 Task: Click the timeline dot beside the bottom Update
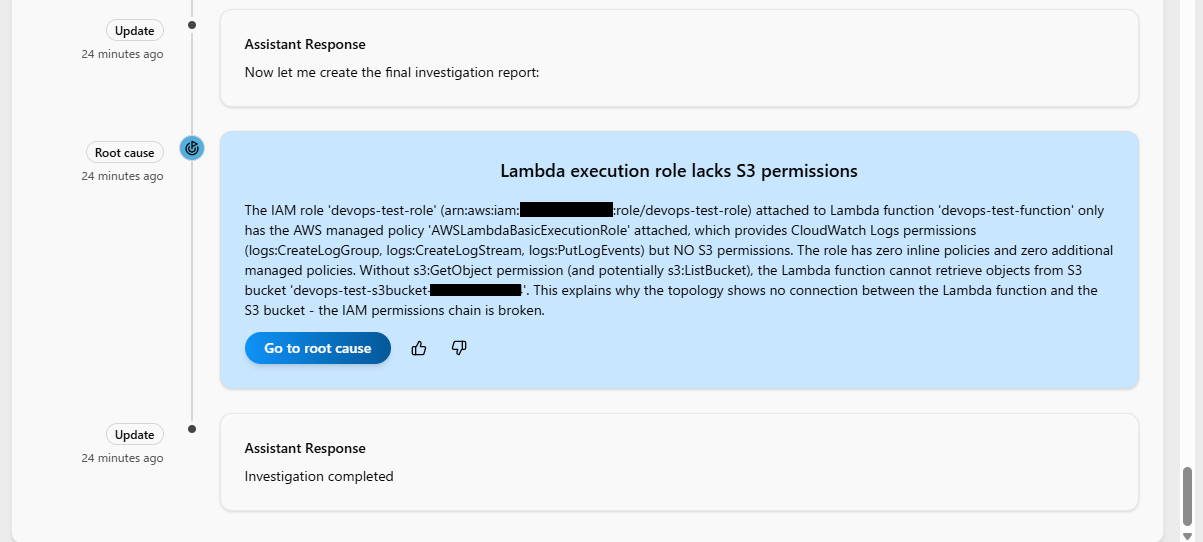point(192,429)
